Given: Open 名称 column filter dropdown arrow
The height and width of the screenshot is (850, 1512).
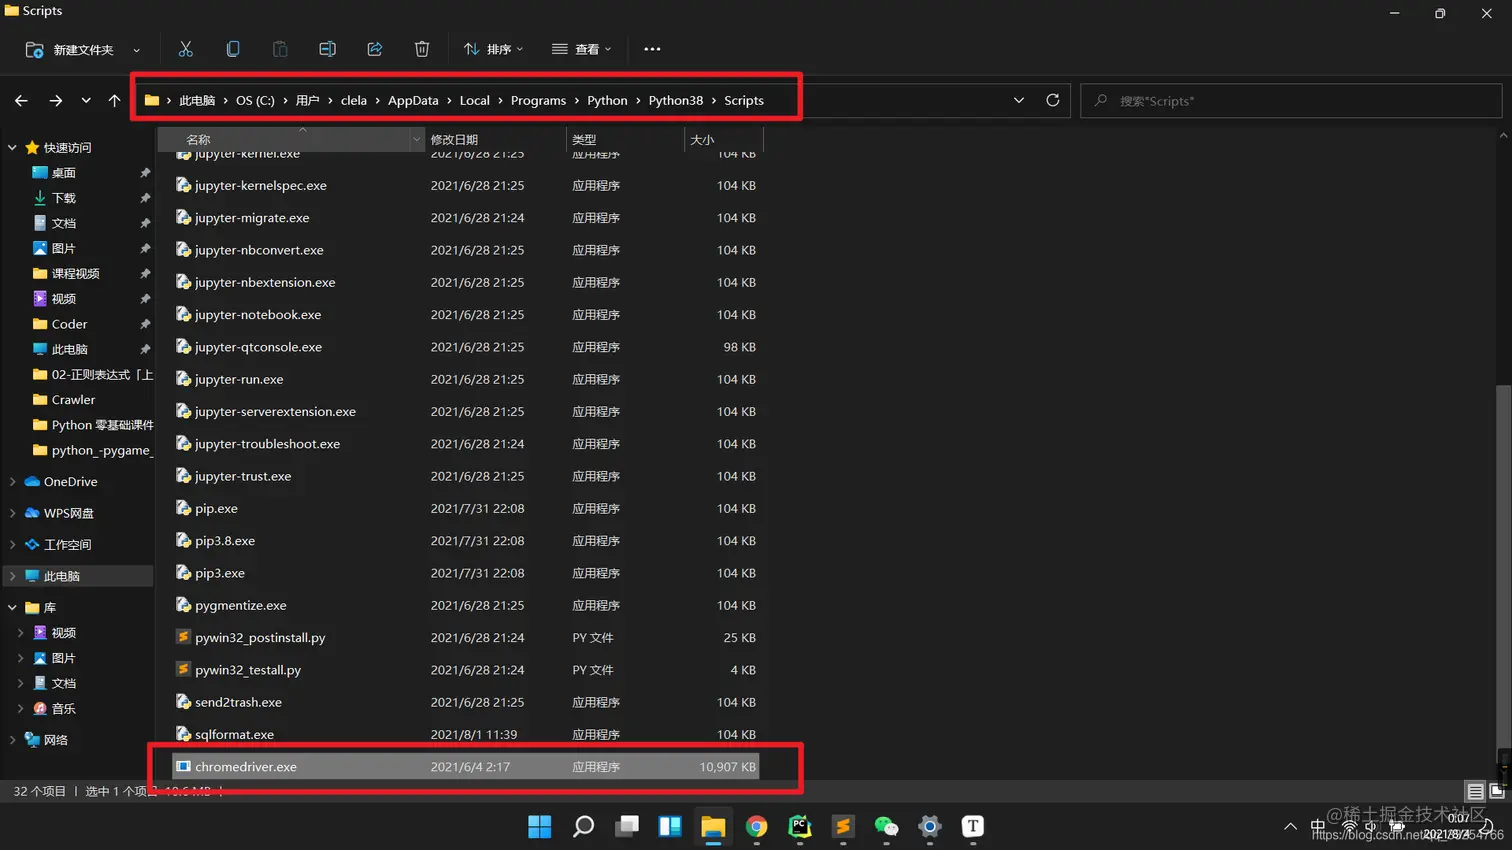Looking at the screenshot, I should 416,140.
